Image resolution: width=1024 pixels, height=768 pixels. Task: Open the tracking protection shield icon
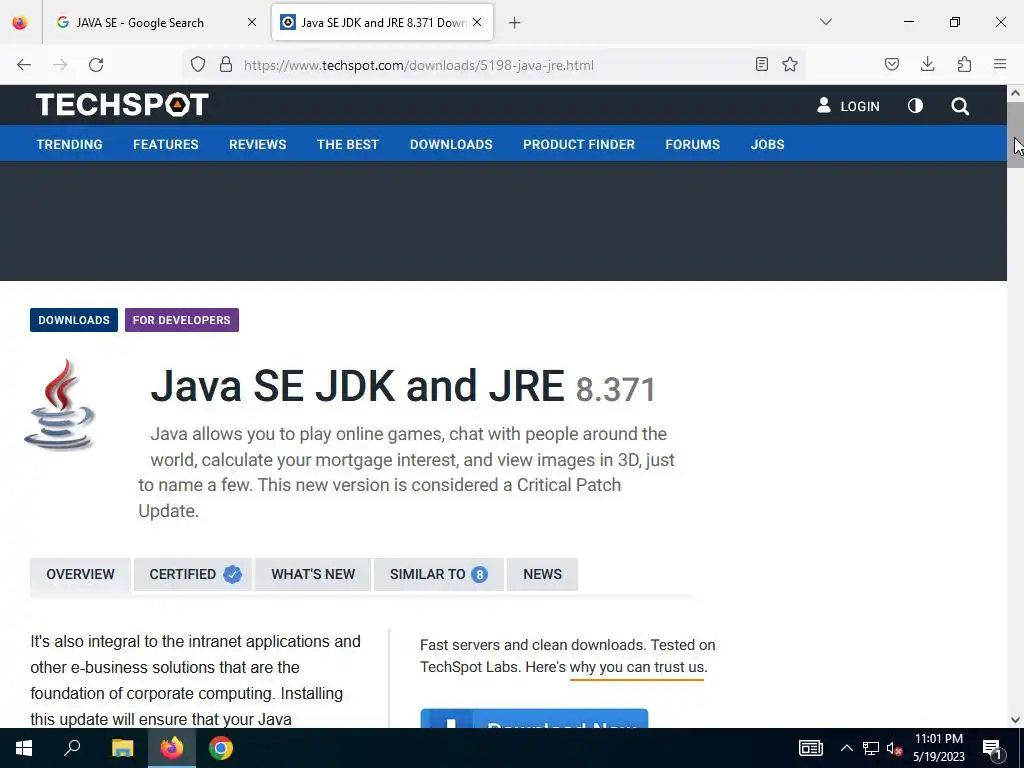click(198, 65)
